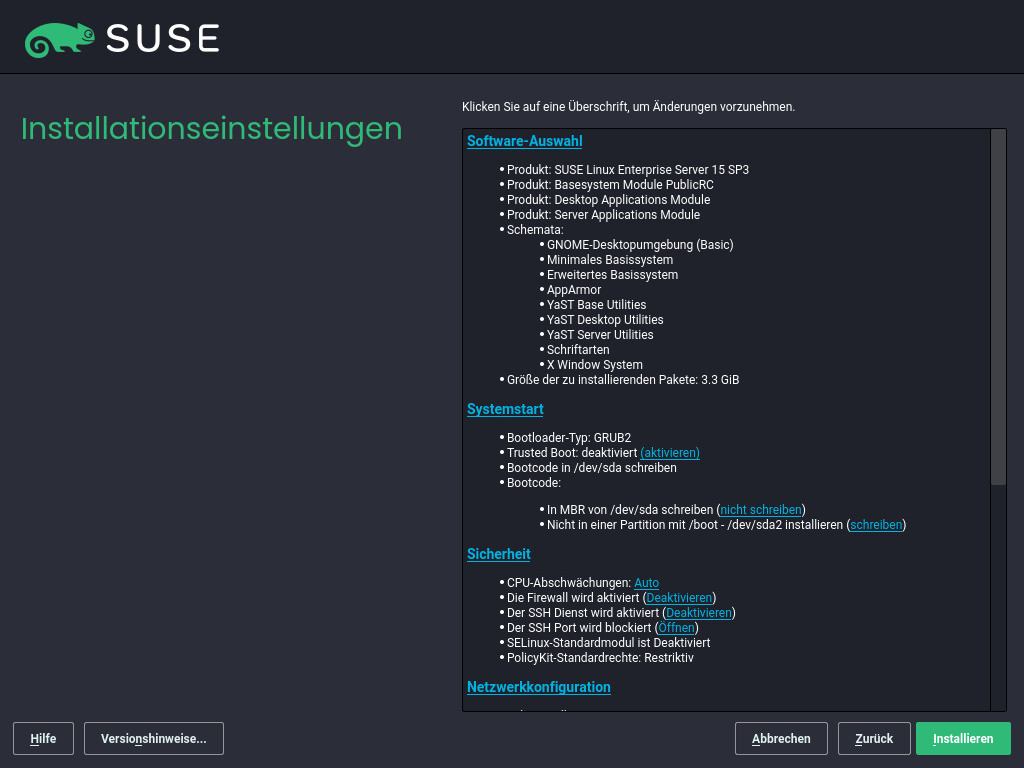Click Öffnen link for the SSH Port
Viewport: 1024px width, 768px height.
[x=677, y=628]
